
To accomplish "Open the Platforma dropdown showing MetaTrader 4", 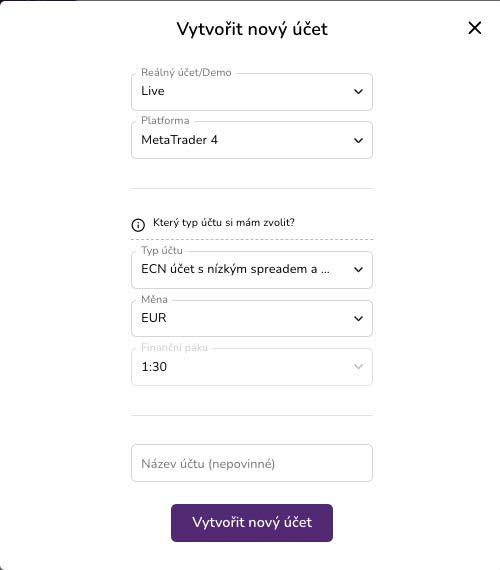I will pos(252,140).
